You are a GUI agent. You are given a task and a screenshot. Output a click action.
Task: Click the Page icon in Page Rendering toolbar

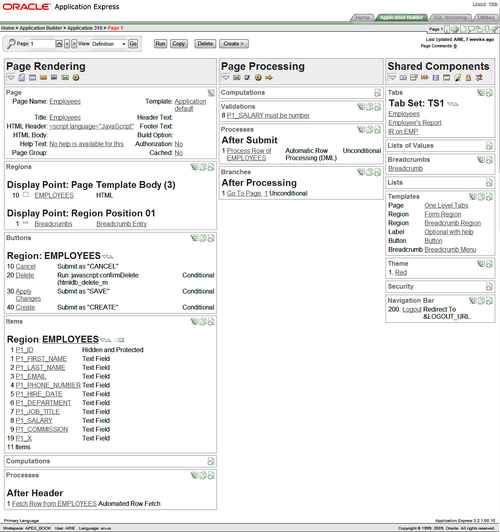[22, 78]
